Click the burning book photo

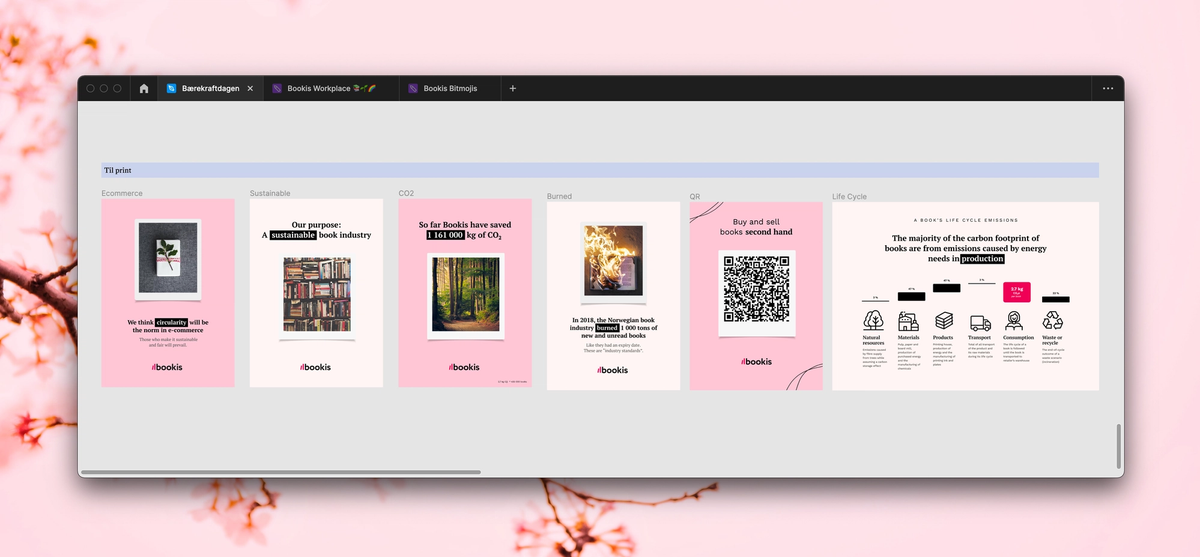point(613,258)
